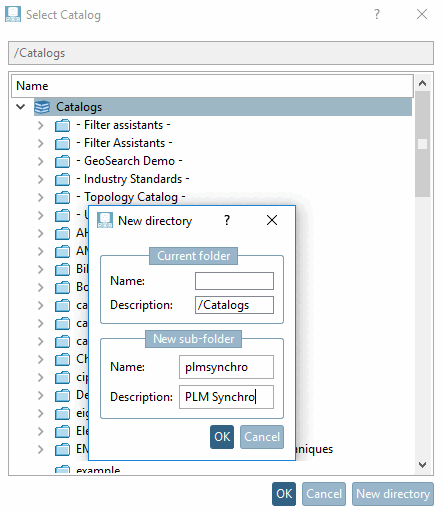Expand the Filter Assistants folder chevron

click(x=40, y=143)
